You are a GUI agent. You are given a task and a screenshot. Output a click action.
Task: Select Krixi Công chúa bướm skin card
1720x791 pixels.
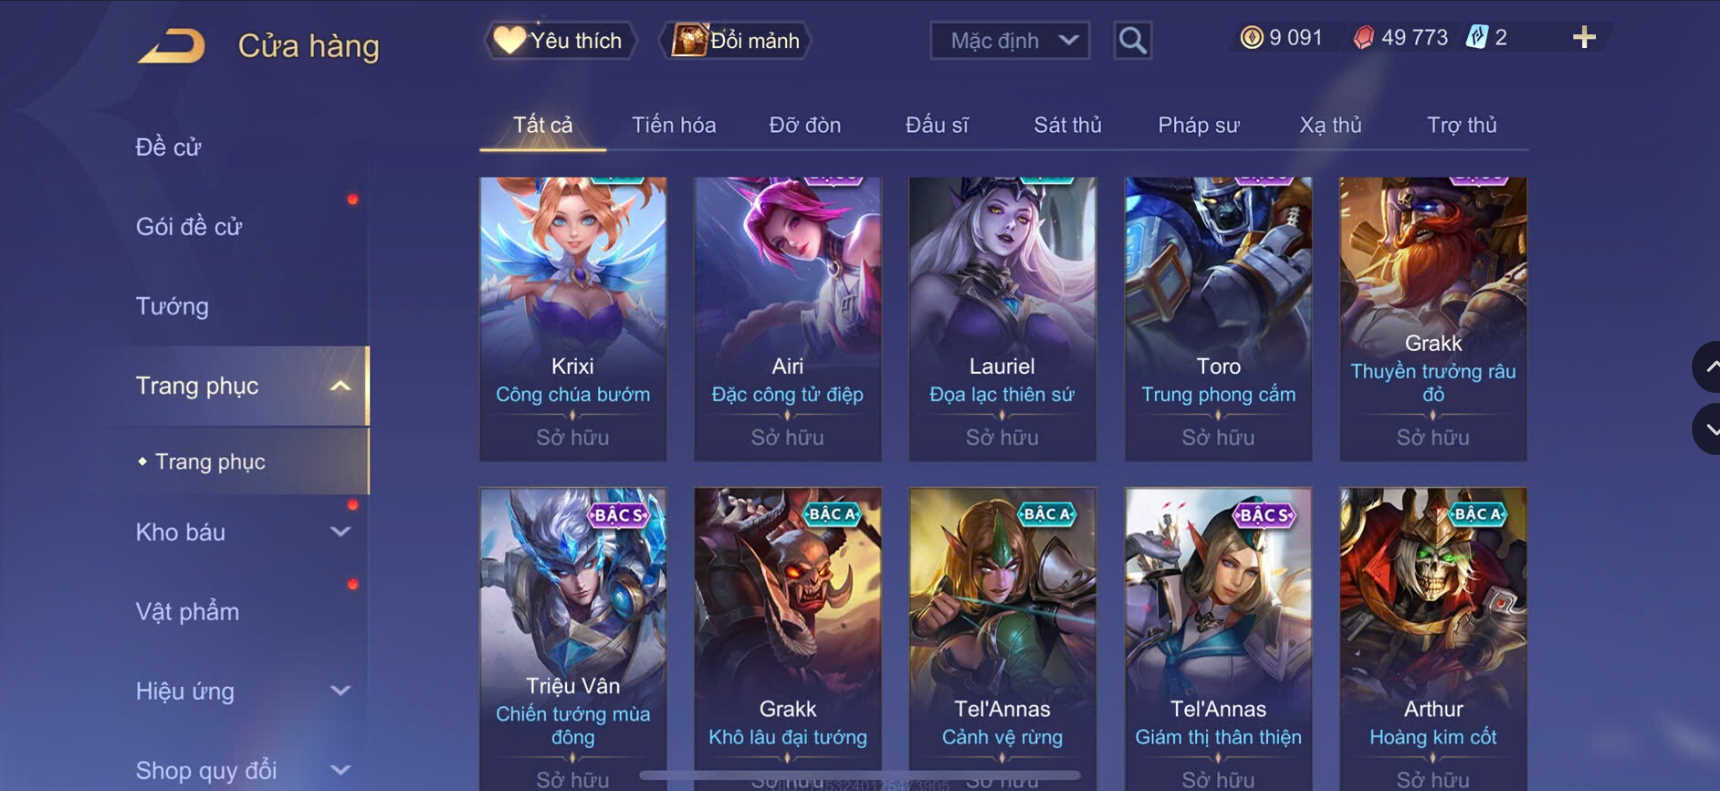point(573,319)
